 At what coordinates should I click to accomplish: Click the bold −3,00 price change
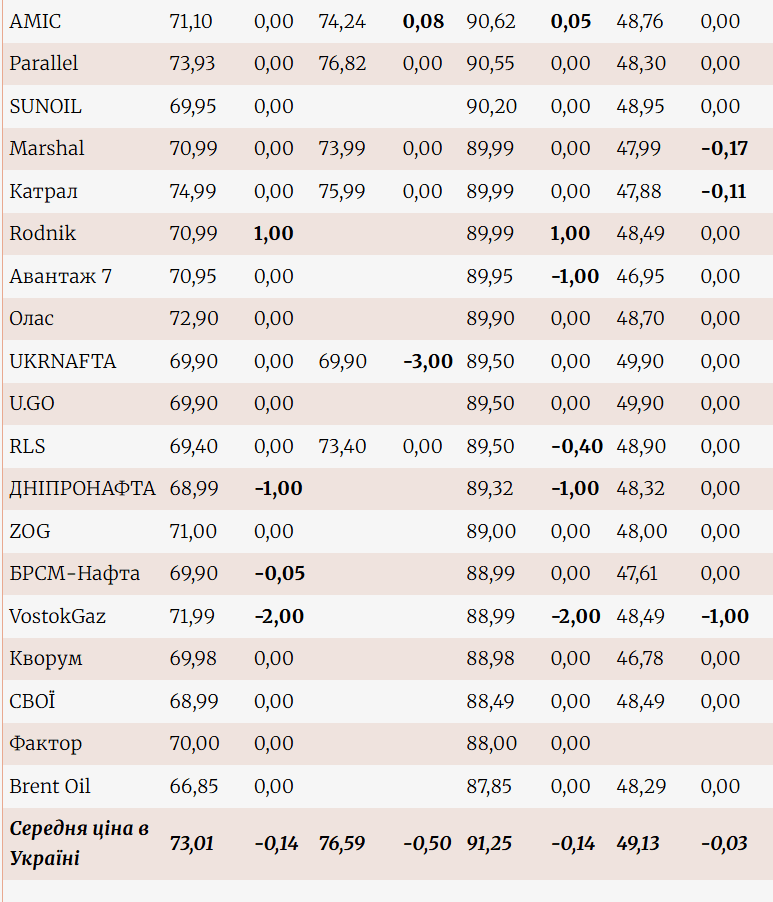[x=428, y=361]
